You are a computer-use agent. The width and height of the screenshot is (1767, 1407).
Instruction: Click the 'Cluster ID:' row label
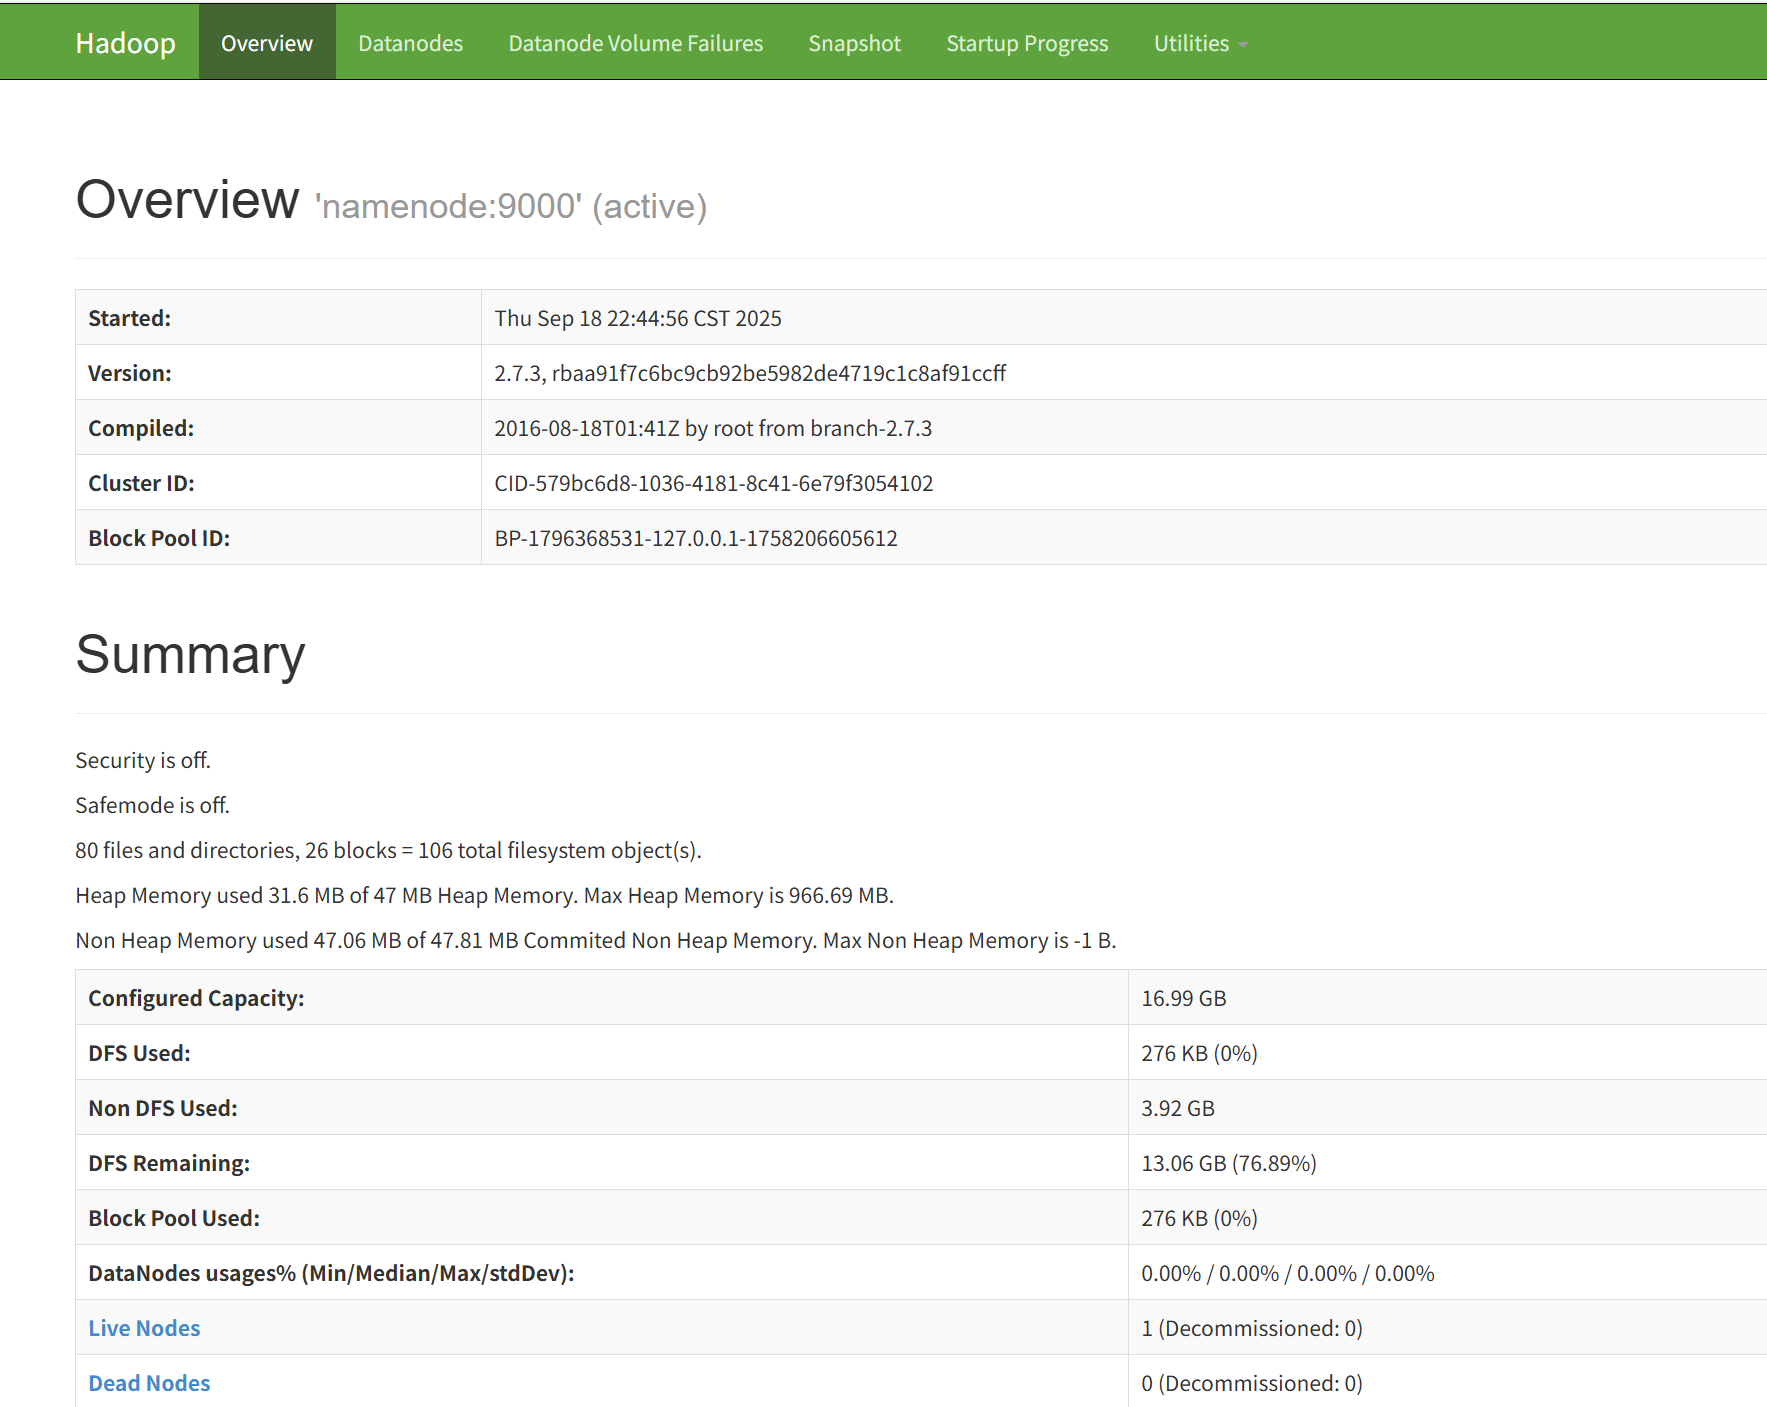pyautogui.click(x=141, y=483)
